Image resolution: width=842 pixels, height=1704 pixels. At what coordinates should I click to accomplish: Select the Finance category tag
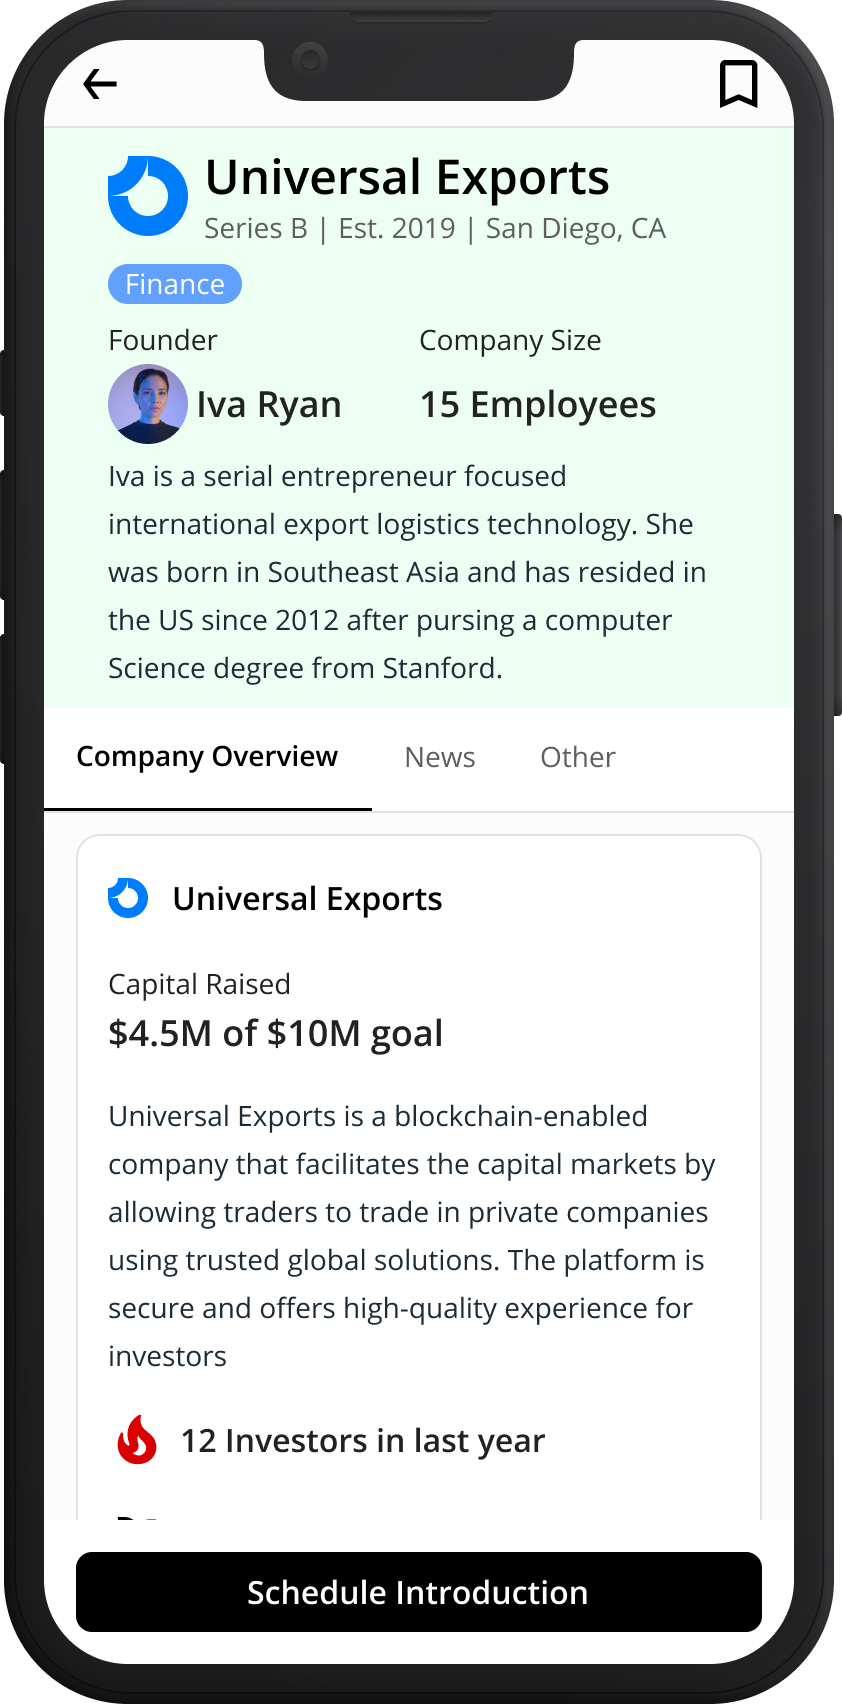click(175, 284)
